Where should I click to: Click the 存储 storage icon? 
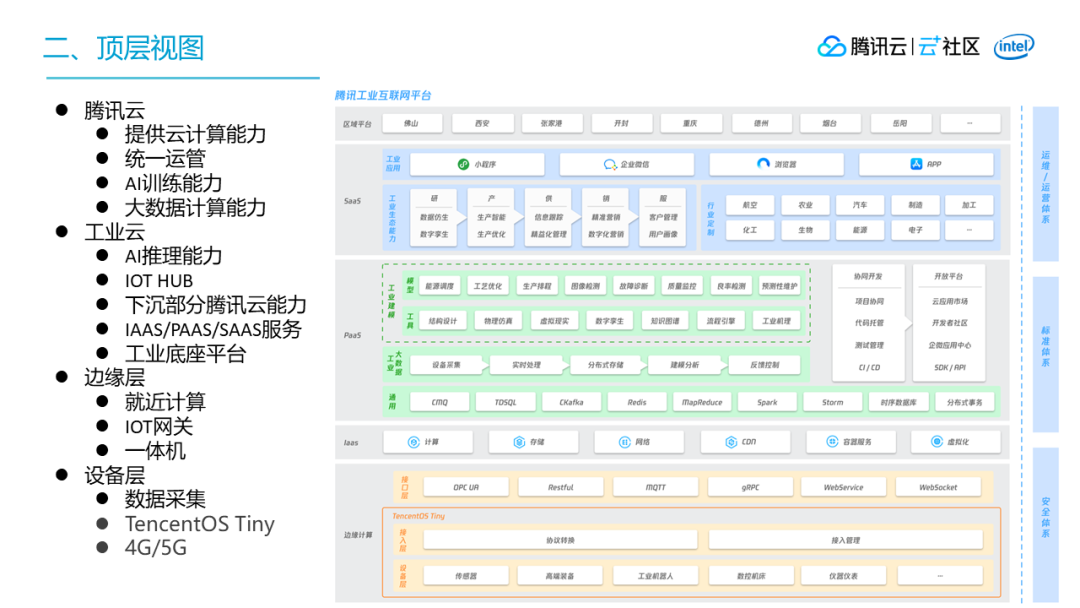coord(519,442)
